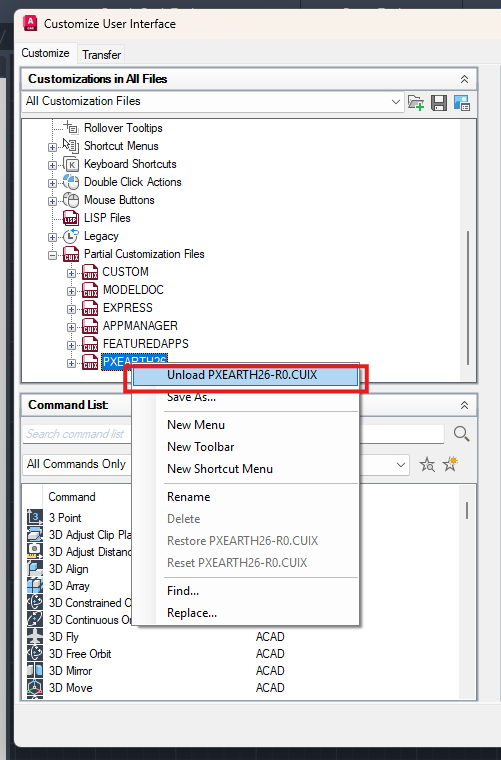Click the create new command star icon

(450, 464)
